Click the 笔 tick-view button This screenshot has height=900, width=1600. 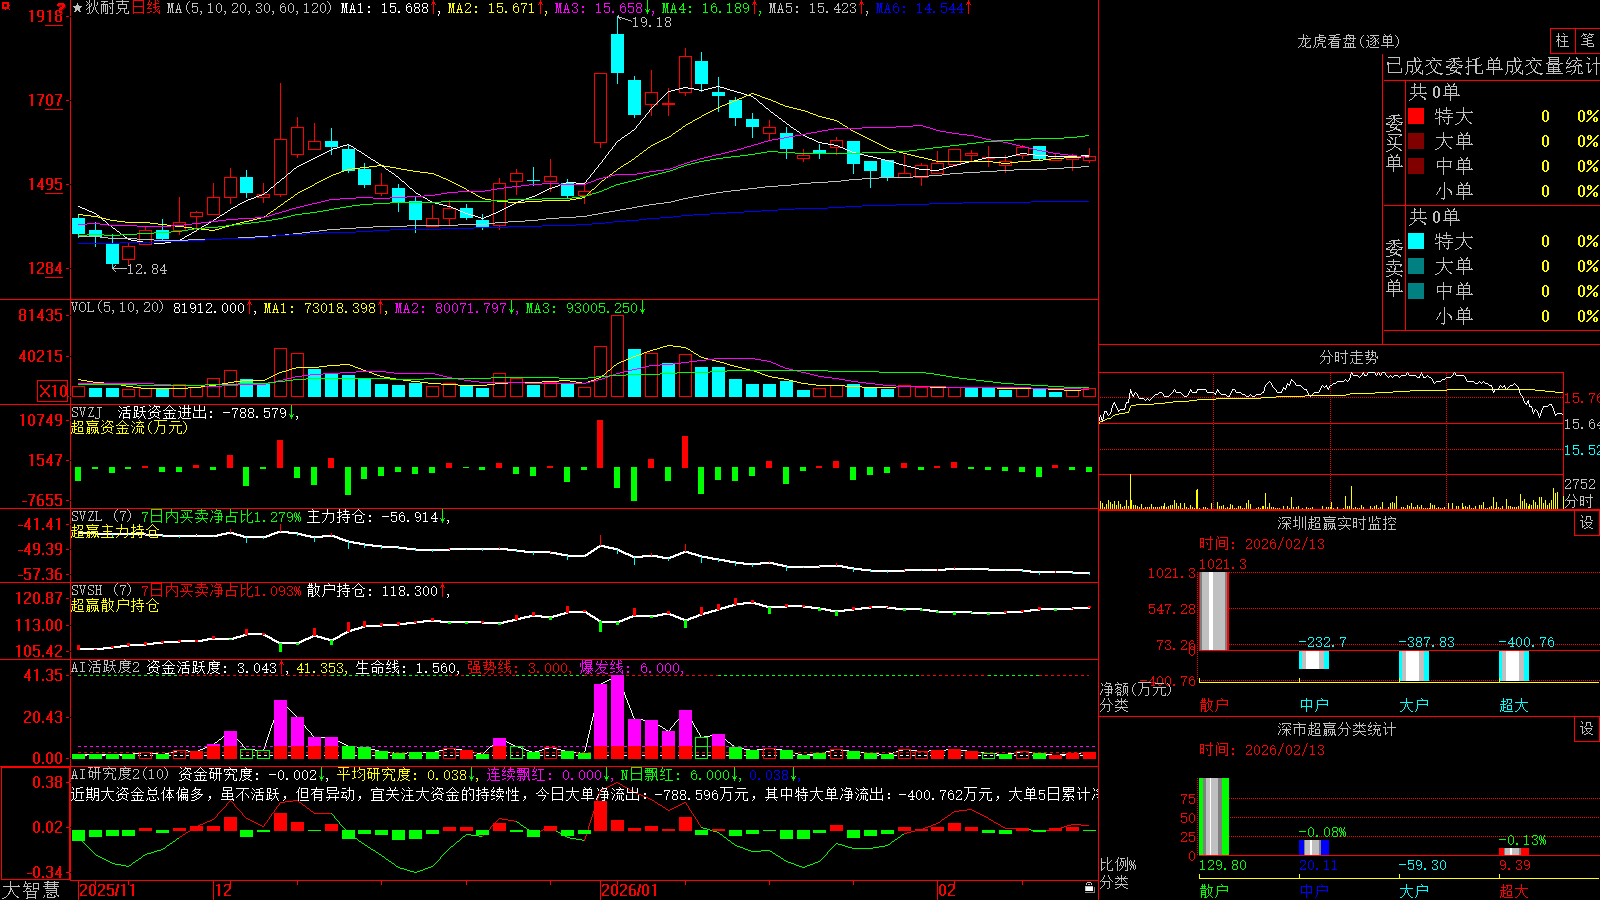tap(1587, 41)
